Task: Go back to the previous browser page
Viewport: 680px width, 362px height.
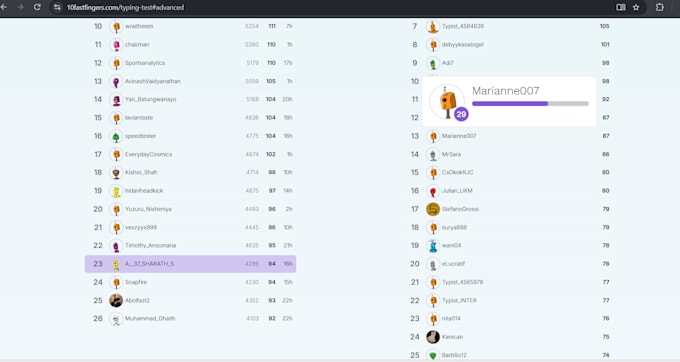Action: 4,7
